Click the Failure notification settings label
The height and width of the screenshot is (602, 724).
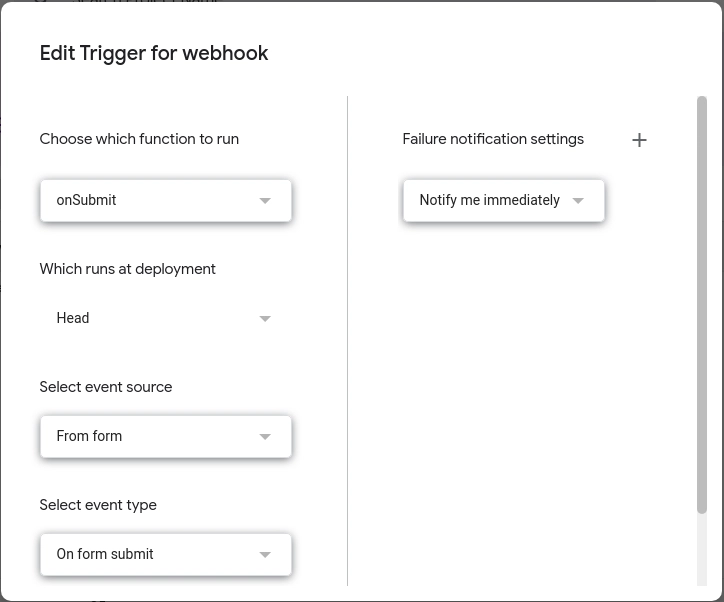coord(493,139)
